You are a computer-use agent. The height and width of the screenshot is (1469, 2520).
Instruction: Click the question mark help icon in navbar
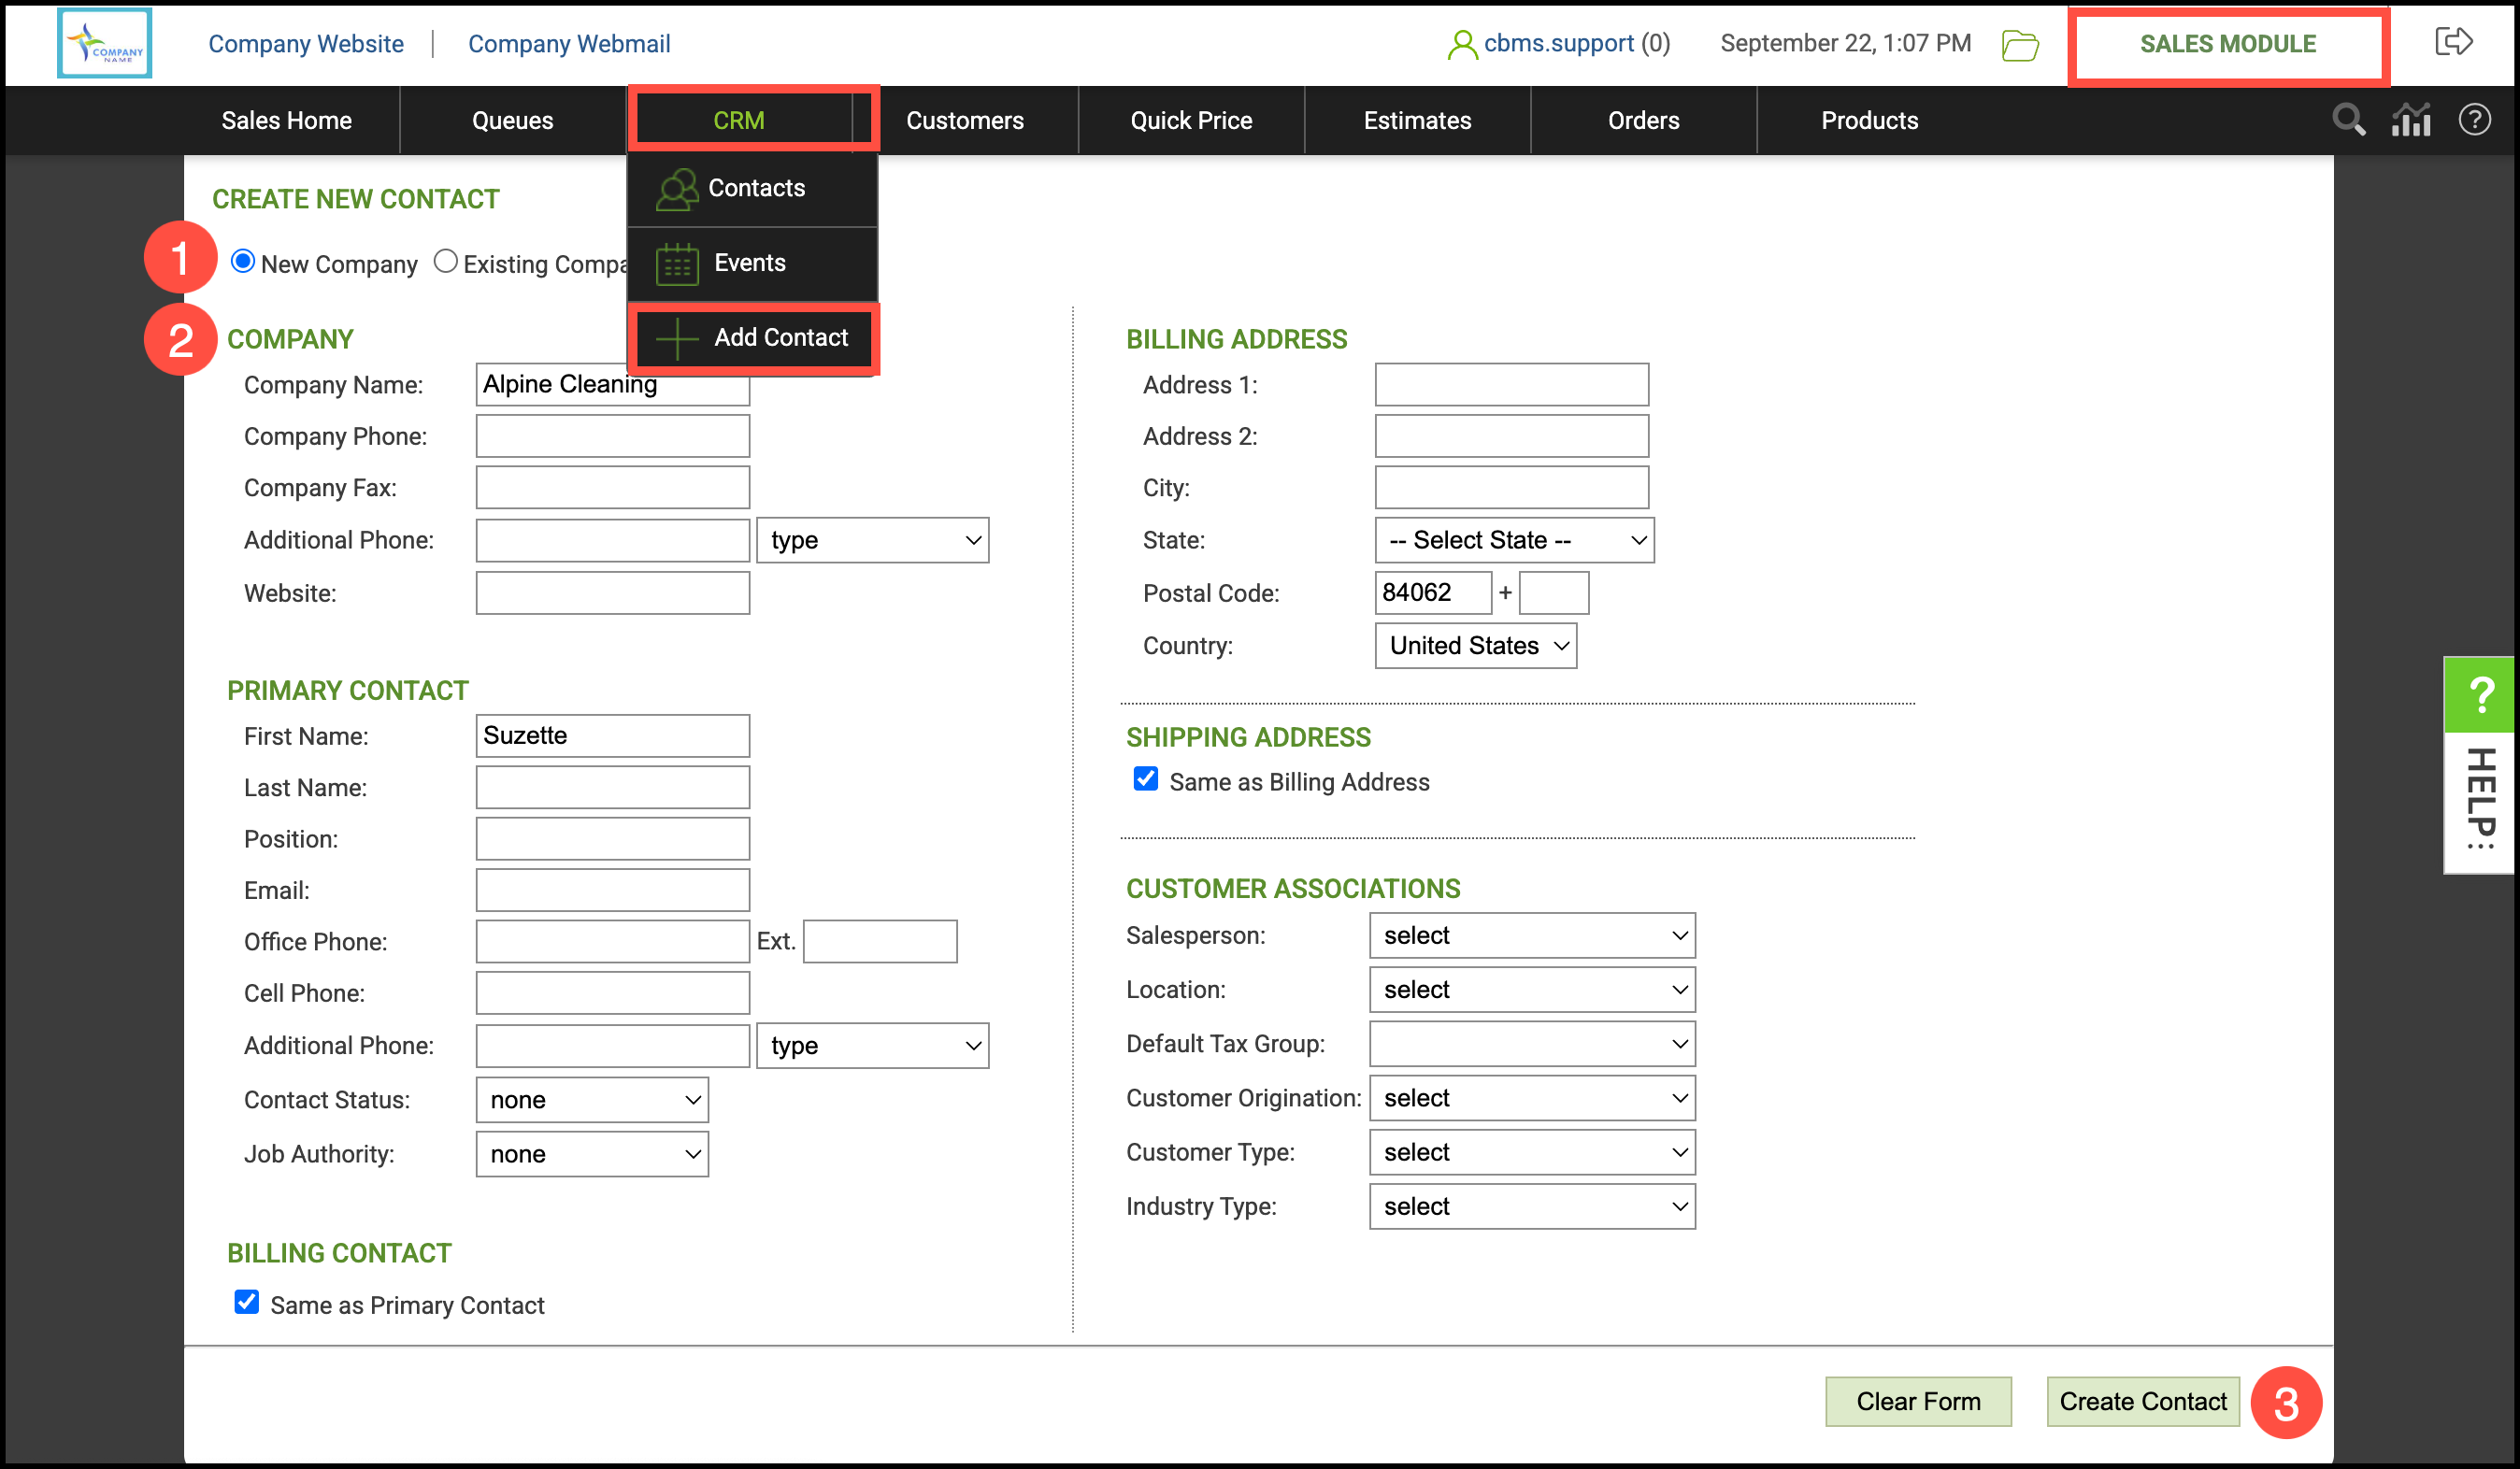2474,120
